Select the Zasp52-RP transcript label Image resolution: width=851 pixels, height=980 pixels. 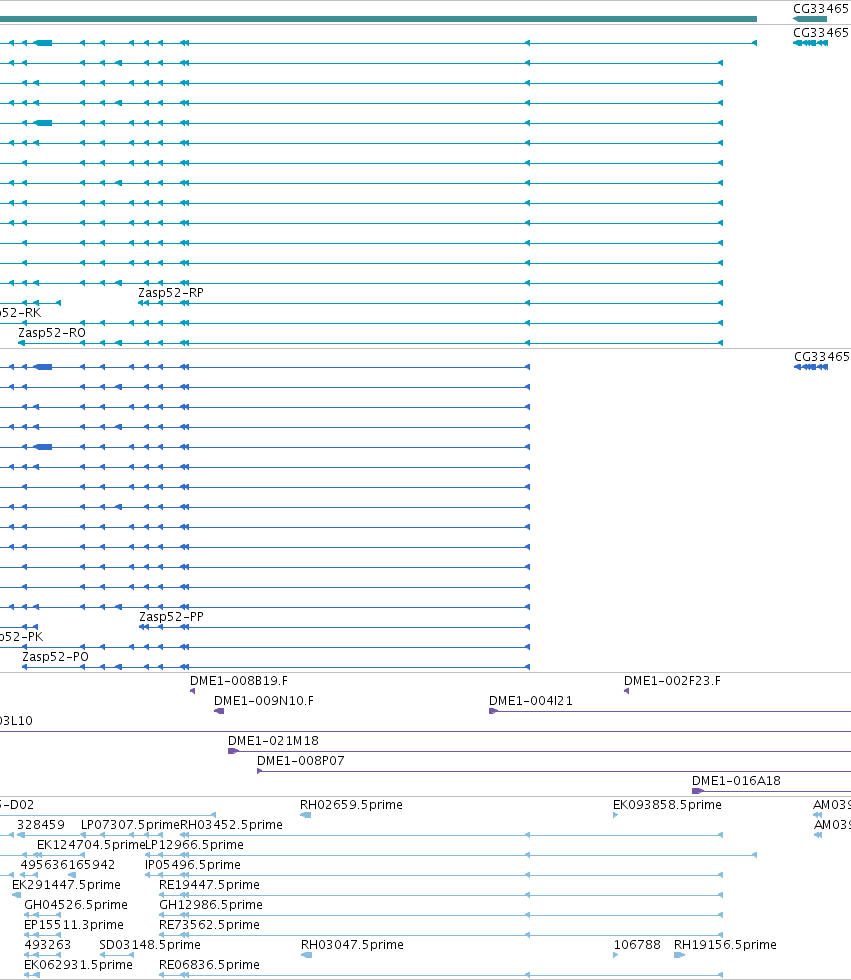[171, 292]
